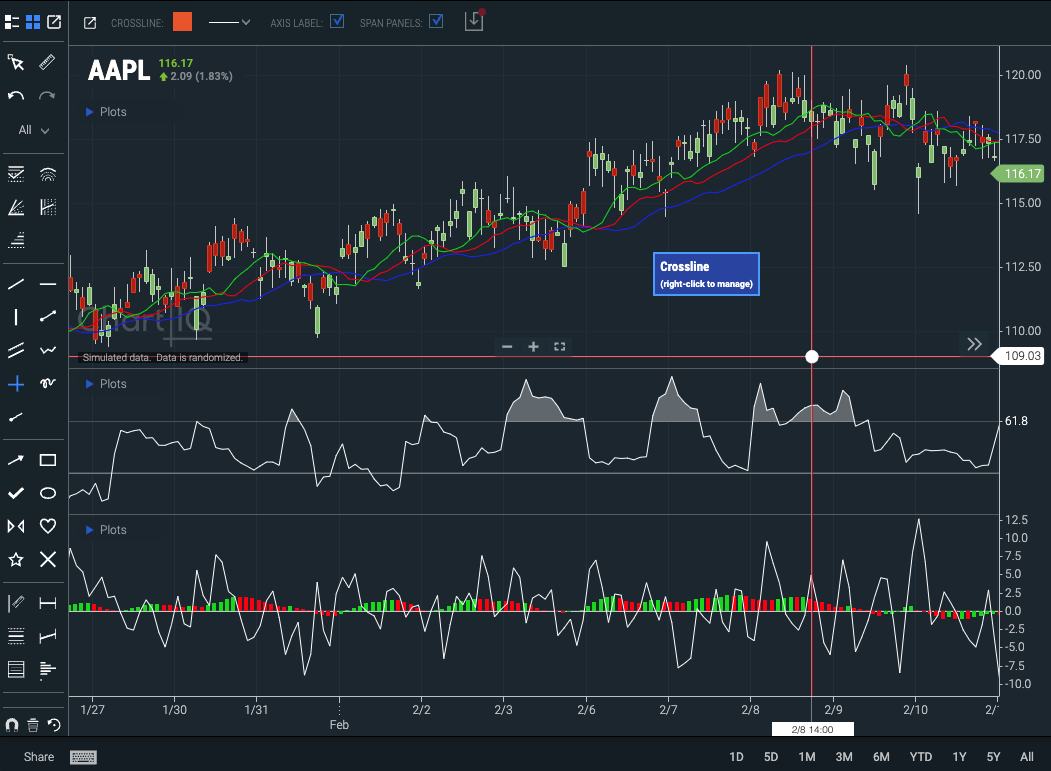Select the vertical line with ruler tool
The height and width of the screenshot is (771, 1051).
pyautogui.click(x=16, y=603)
